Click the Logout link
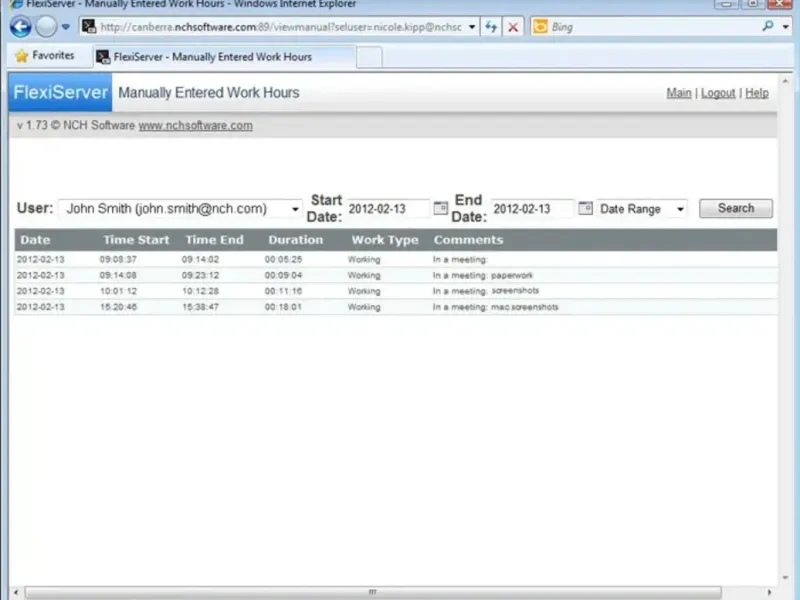The width and height of the screenshot is (800, 600). coord(718,93)
